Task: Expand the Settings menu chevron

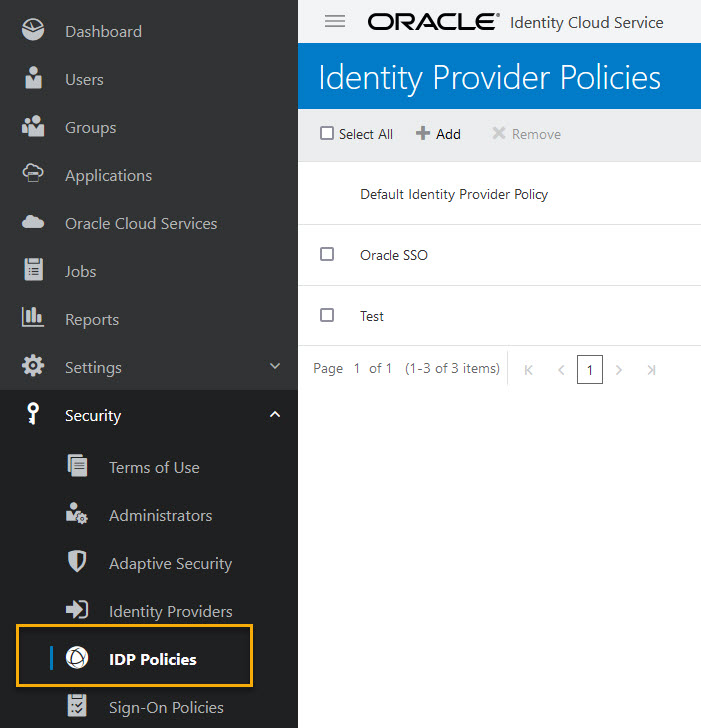Action: tap(275, 366)
